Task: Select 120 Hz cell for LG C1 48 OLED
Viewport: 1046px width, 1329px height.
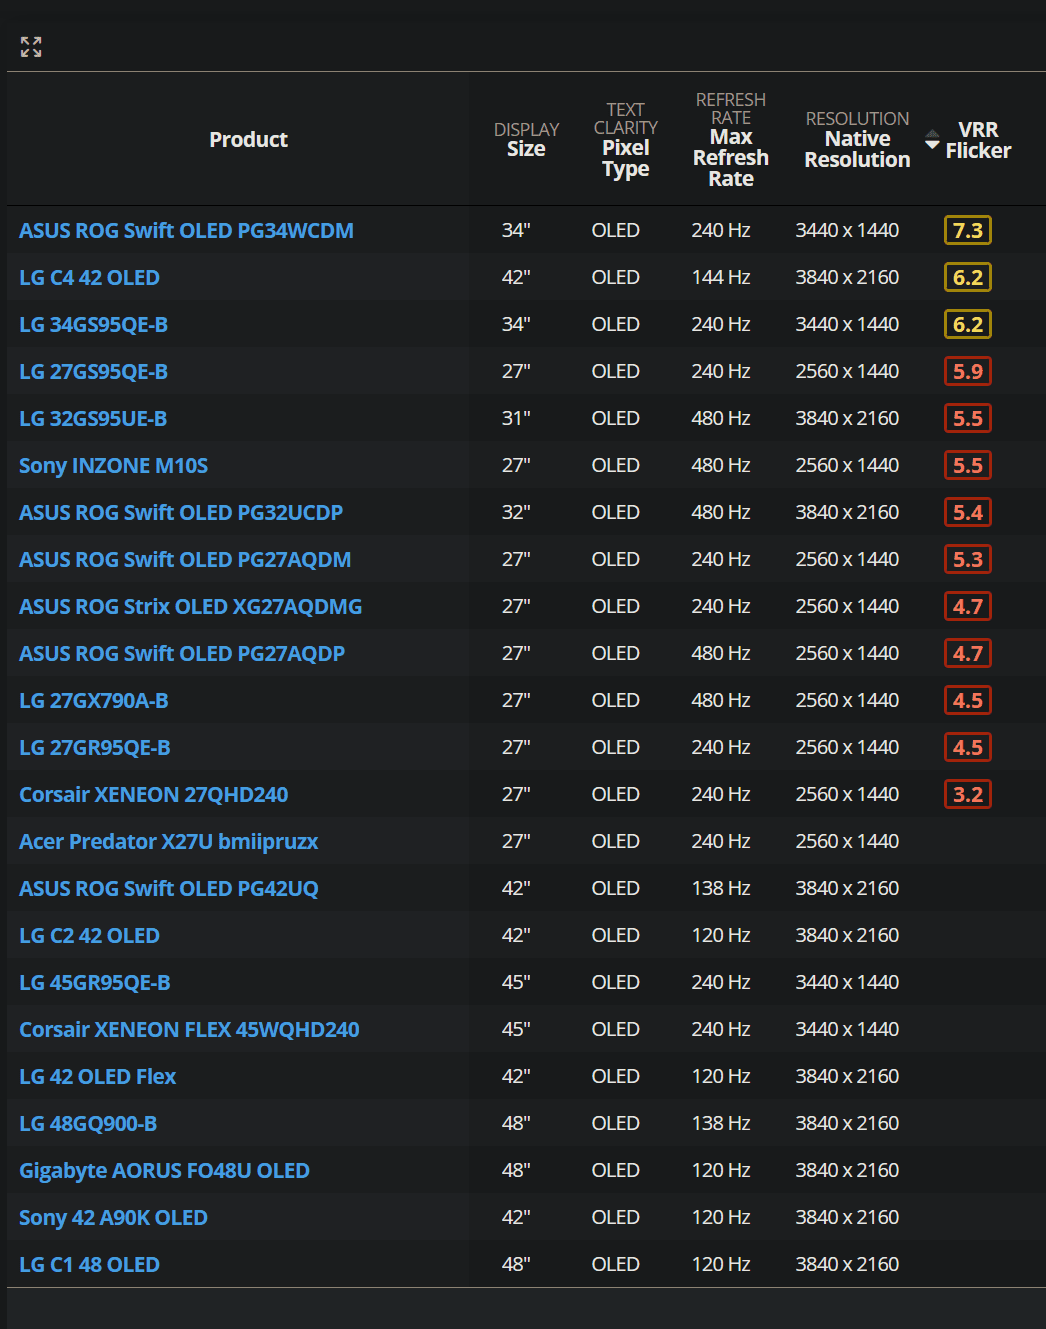Action: [x=721, y=1265]
